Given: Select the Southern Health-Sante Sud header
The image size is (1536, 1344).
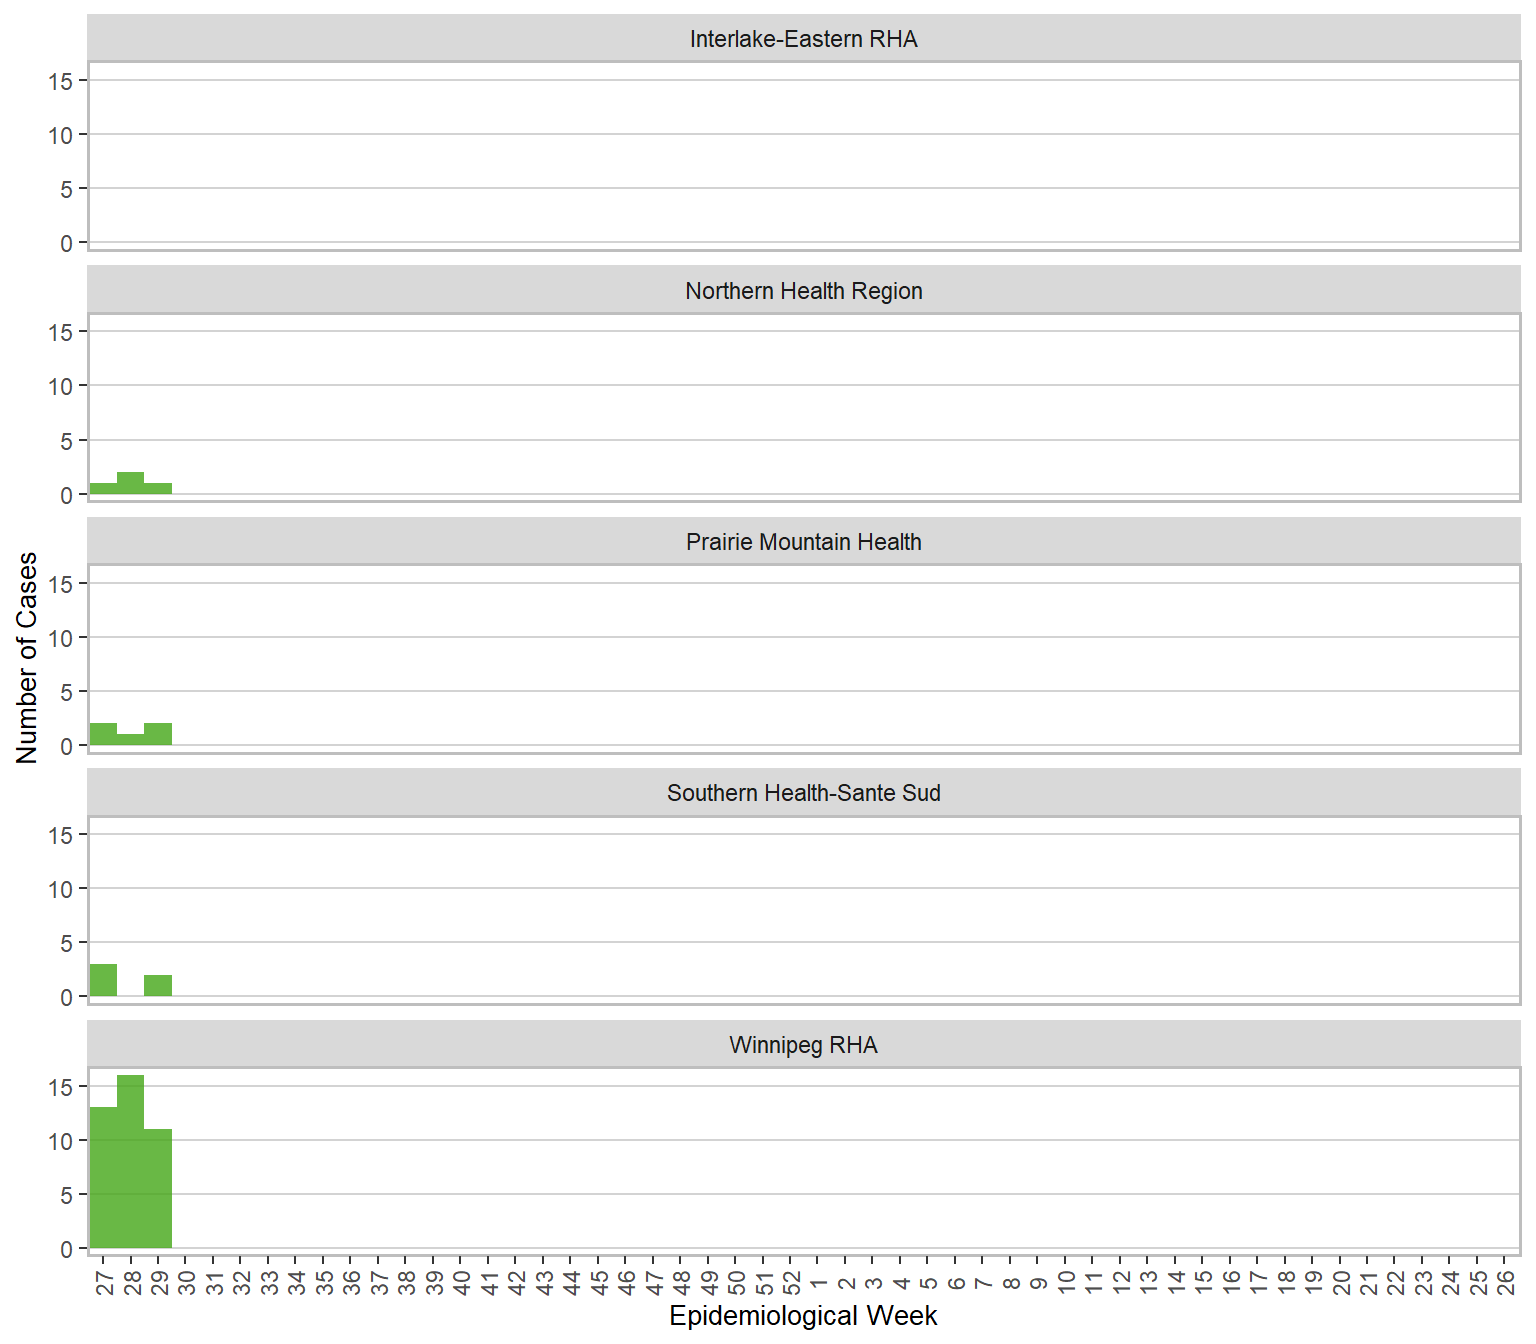Looking at the screenshot, I should [803, 793].
